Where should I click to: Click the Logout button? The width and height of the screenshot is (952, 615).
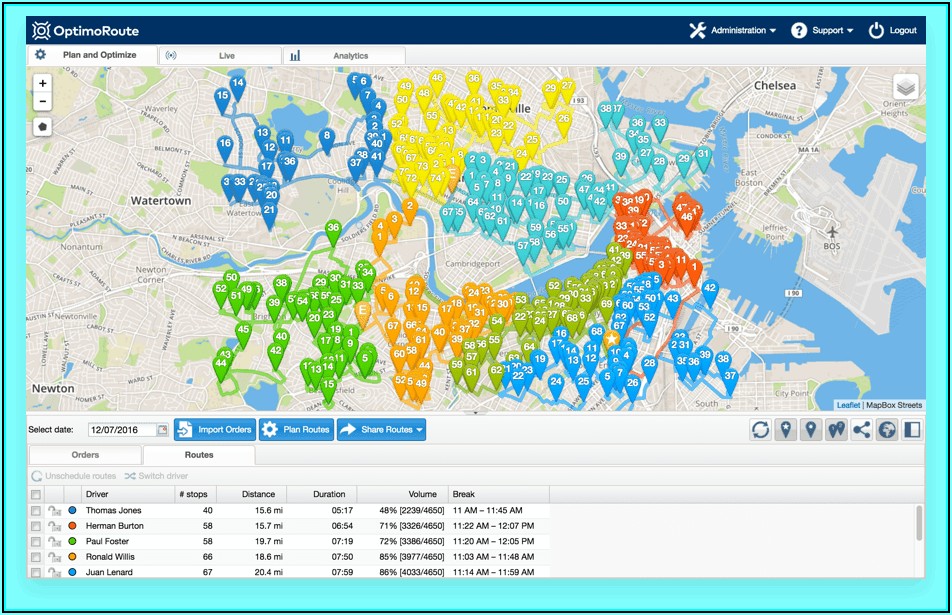[893, 30]
